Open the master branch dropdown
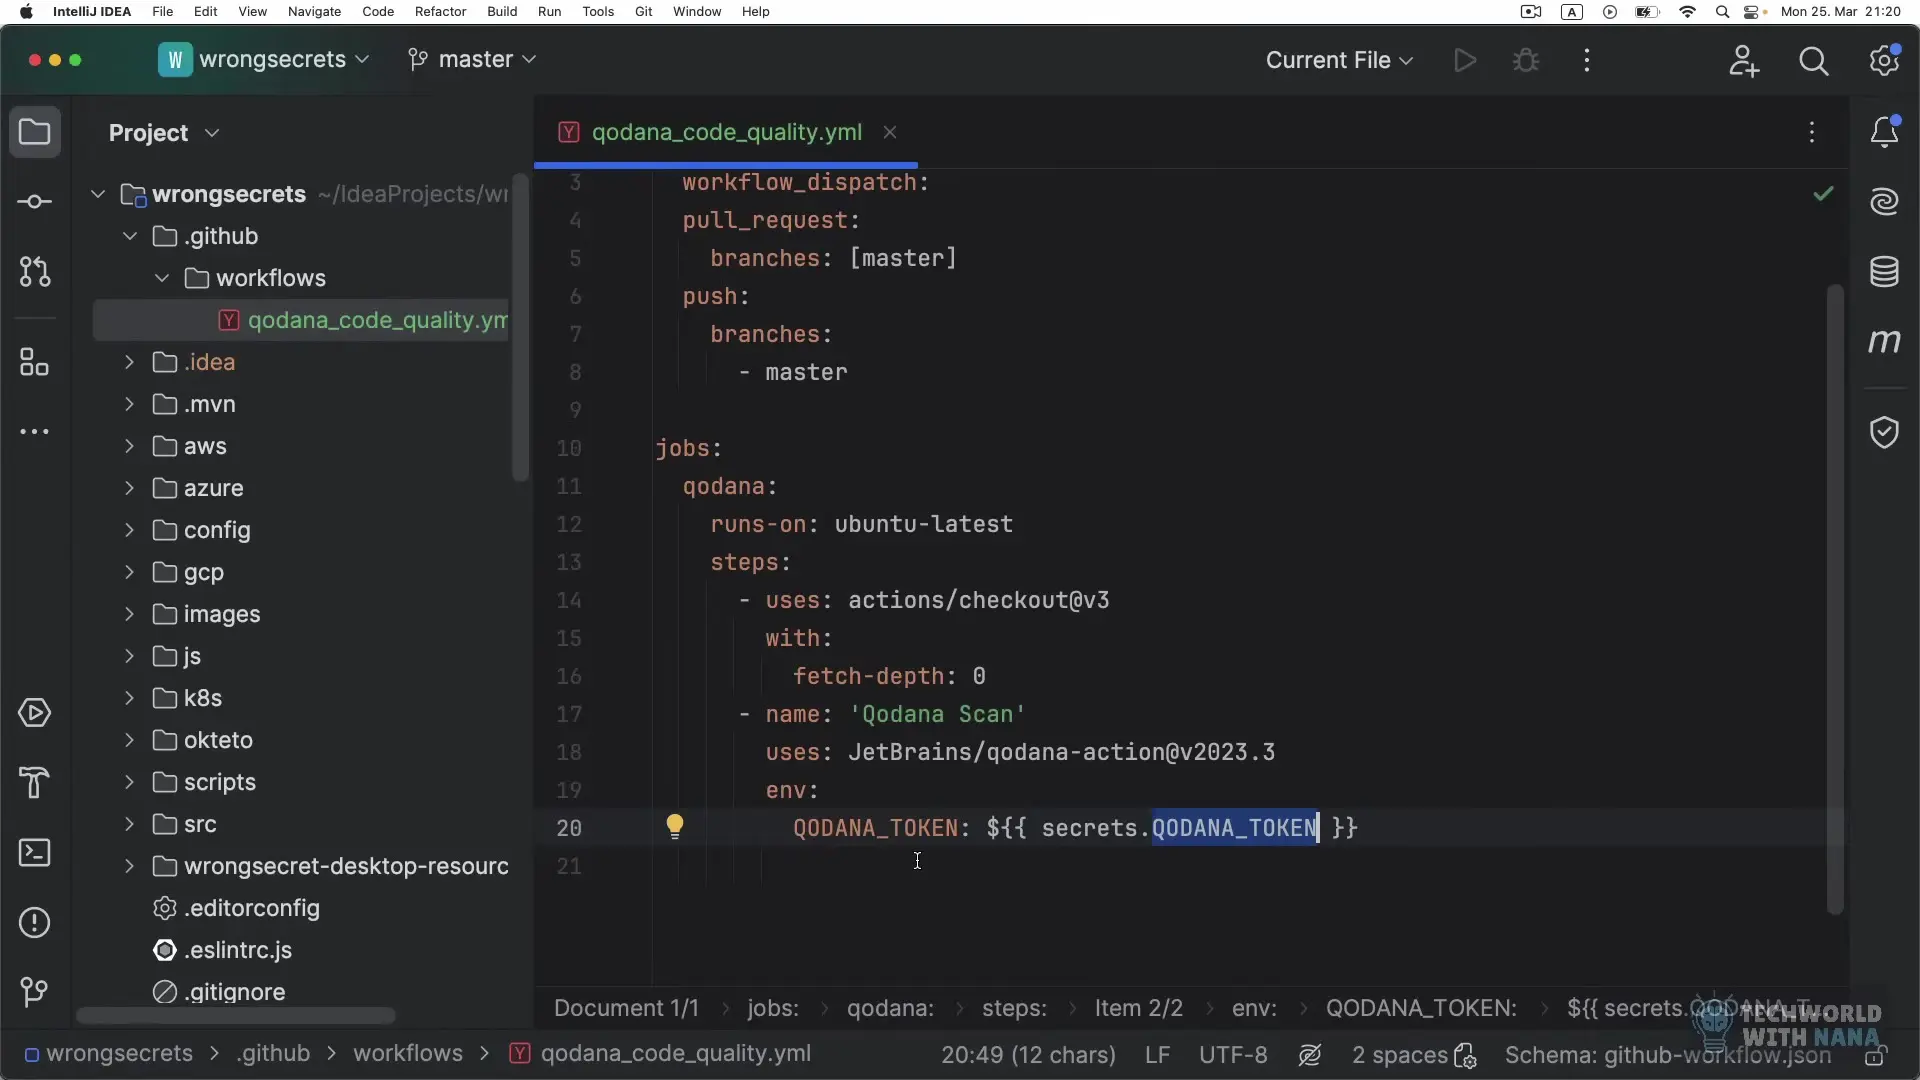This screenshot has width=1920, height=1080. pos(472,60)
